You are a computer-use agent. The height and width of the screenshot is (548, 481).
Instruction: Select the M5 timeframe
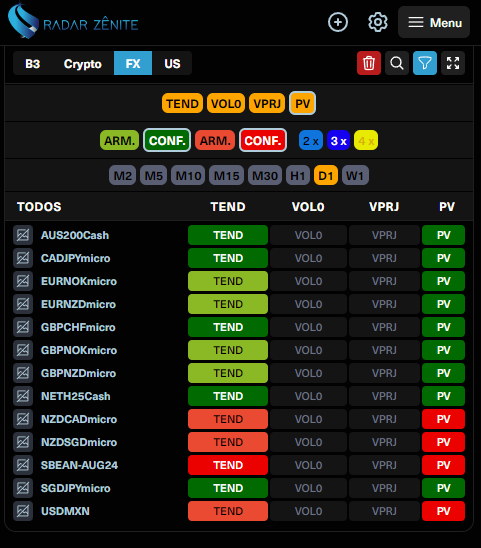(x=153, y=175)
